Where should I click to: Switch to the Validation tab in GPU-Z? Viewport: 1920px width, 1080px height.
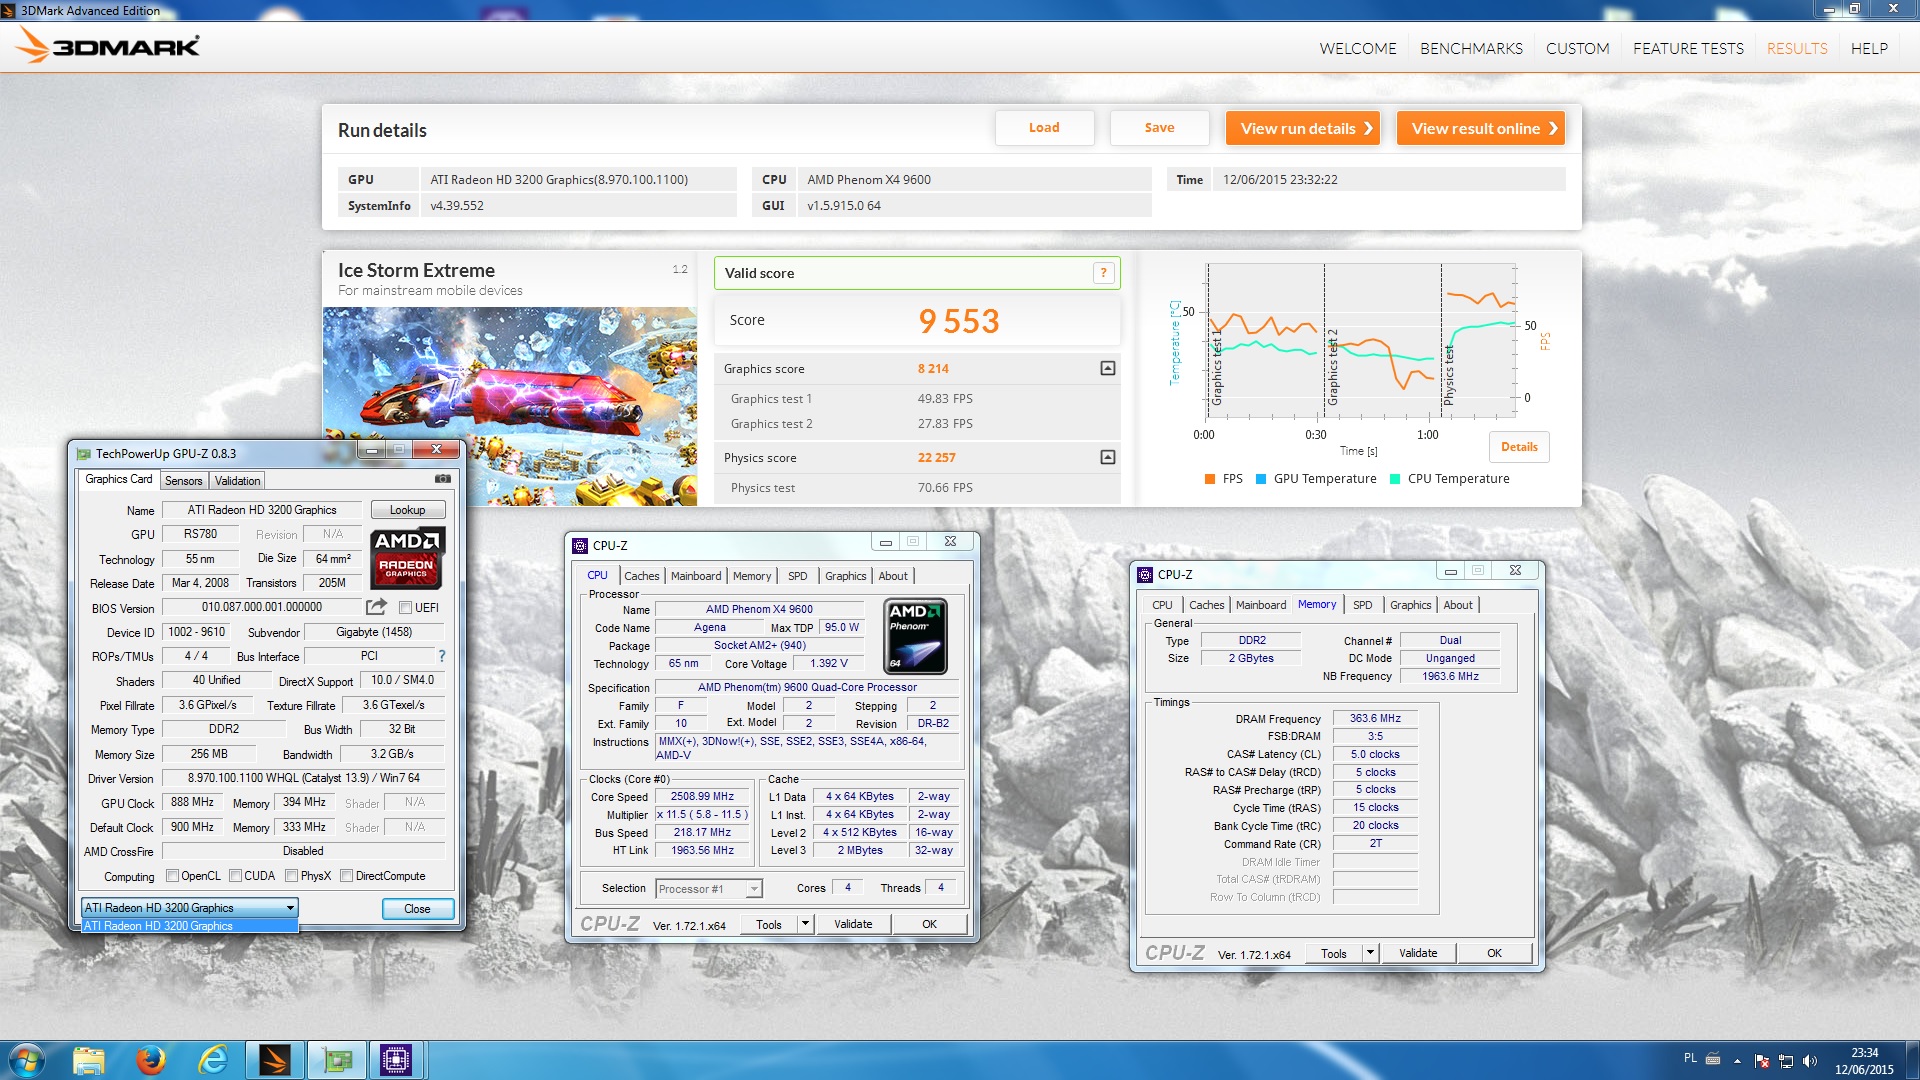(x=238, y=481)
